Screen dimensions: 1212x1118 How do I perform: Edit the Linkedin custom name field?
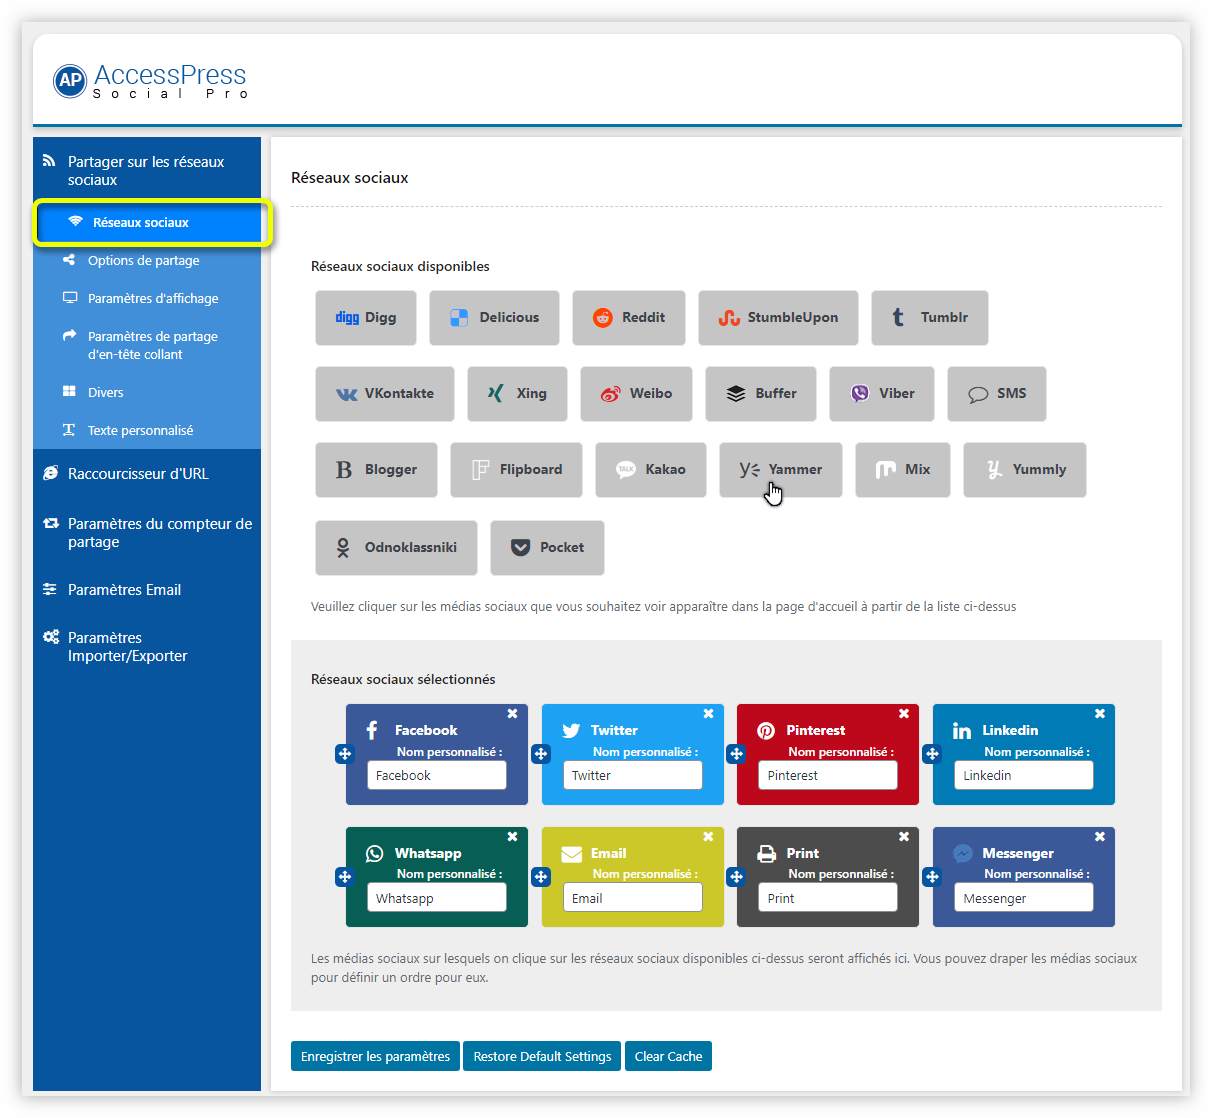[1024, 776]
